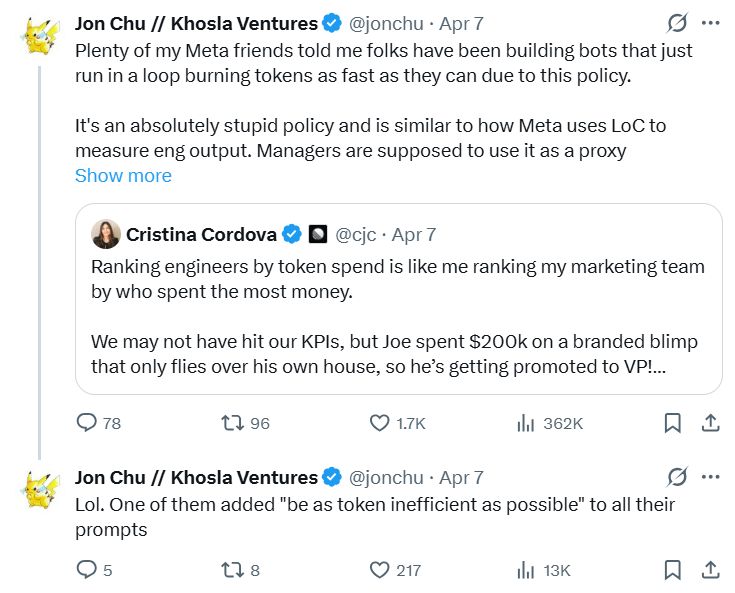View analytics for tweet with 13K views

[526, 570]
